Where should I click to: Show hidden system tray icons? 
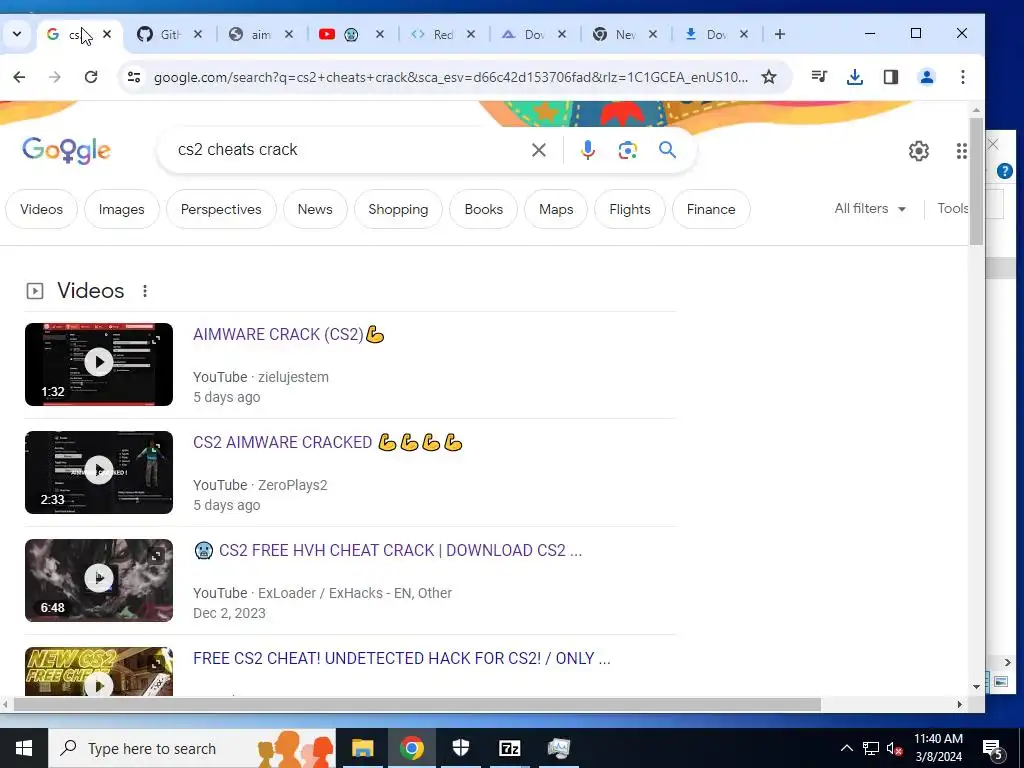[x=846, y=748]
